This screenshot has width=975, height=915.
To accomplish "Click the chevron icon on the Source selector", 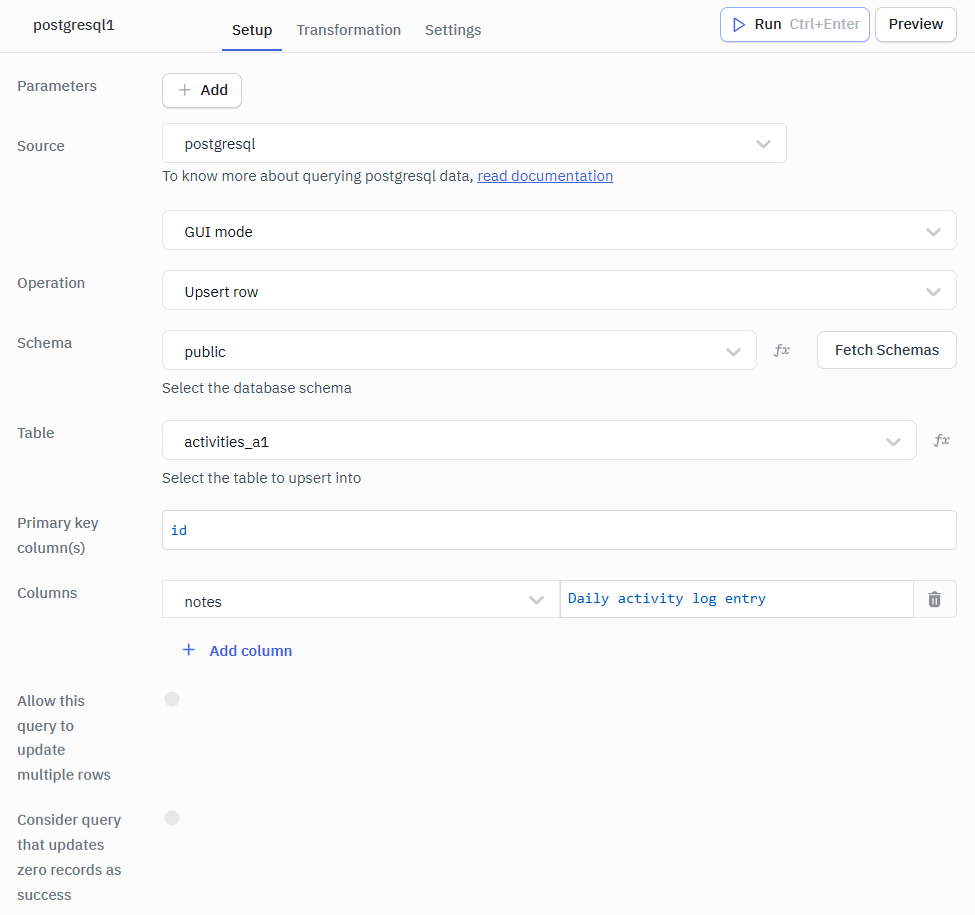I will pyautogui.click(x=763, y=143).
